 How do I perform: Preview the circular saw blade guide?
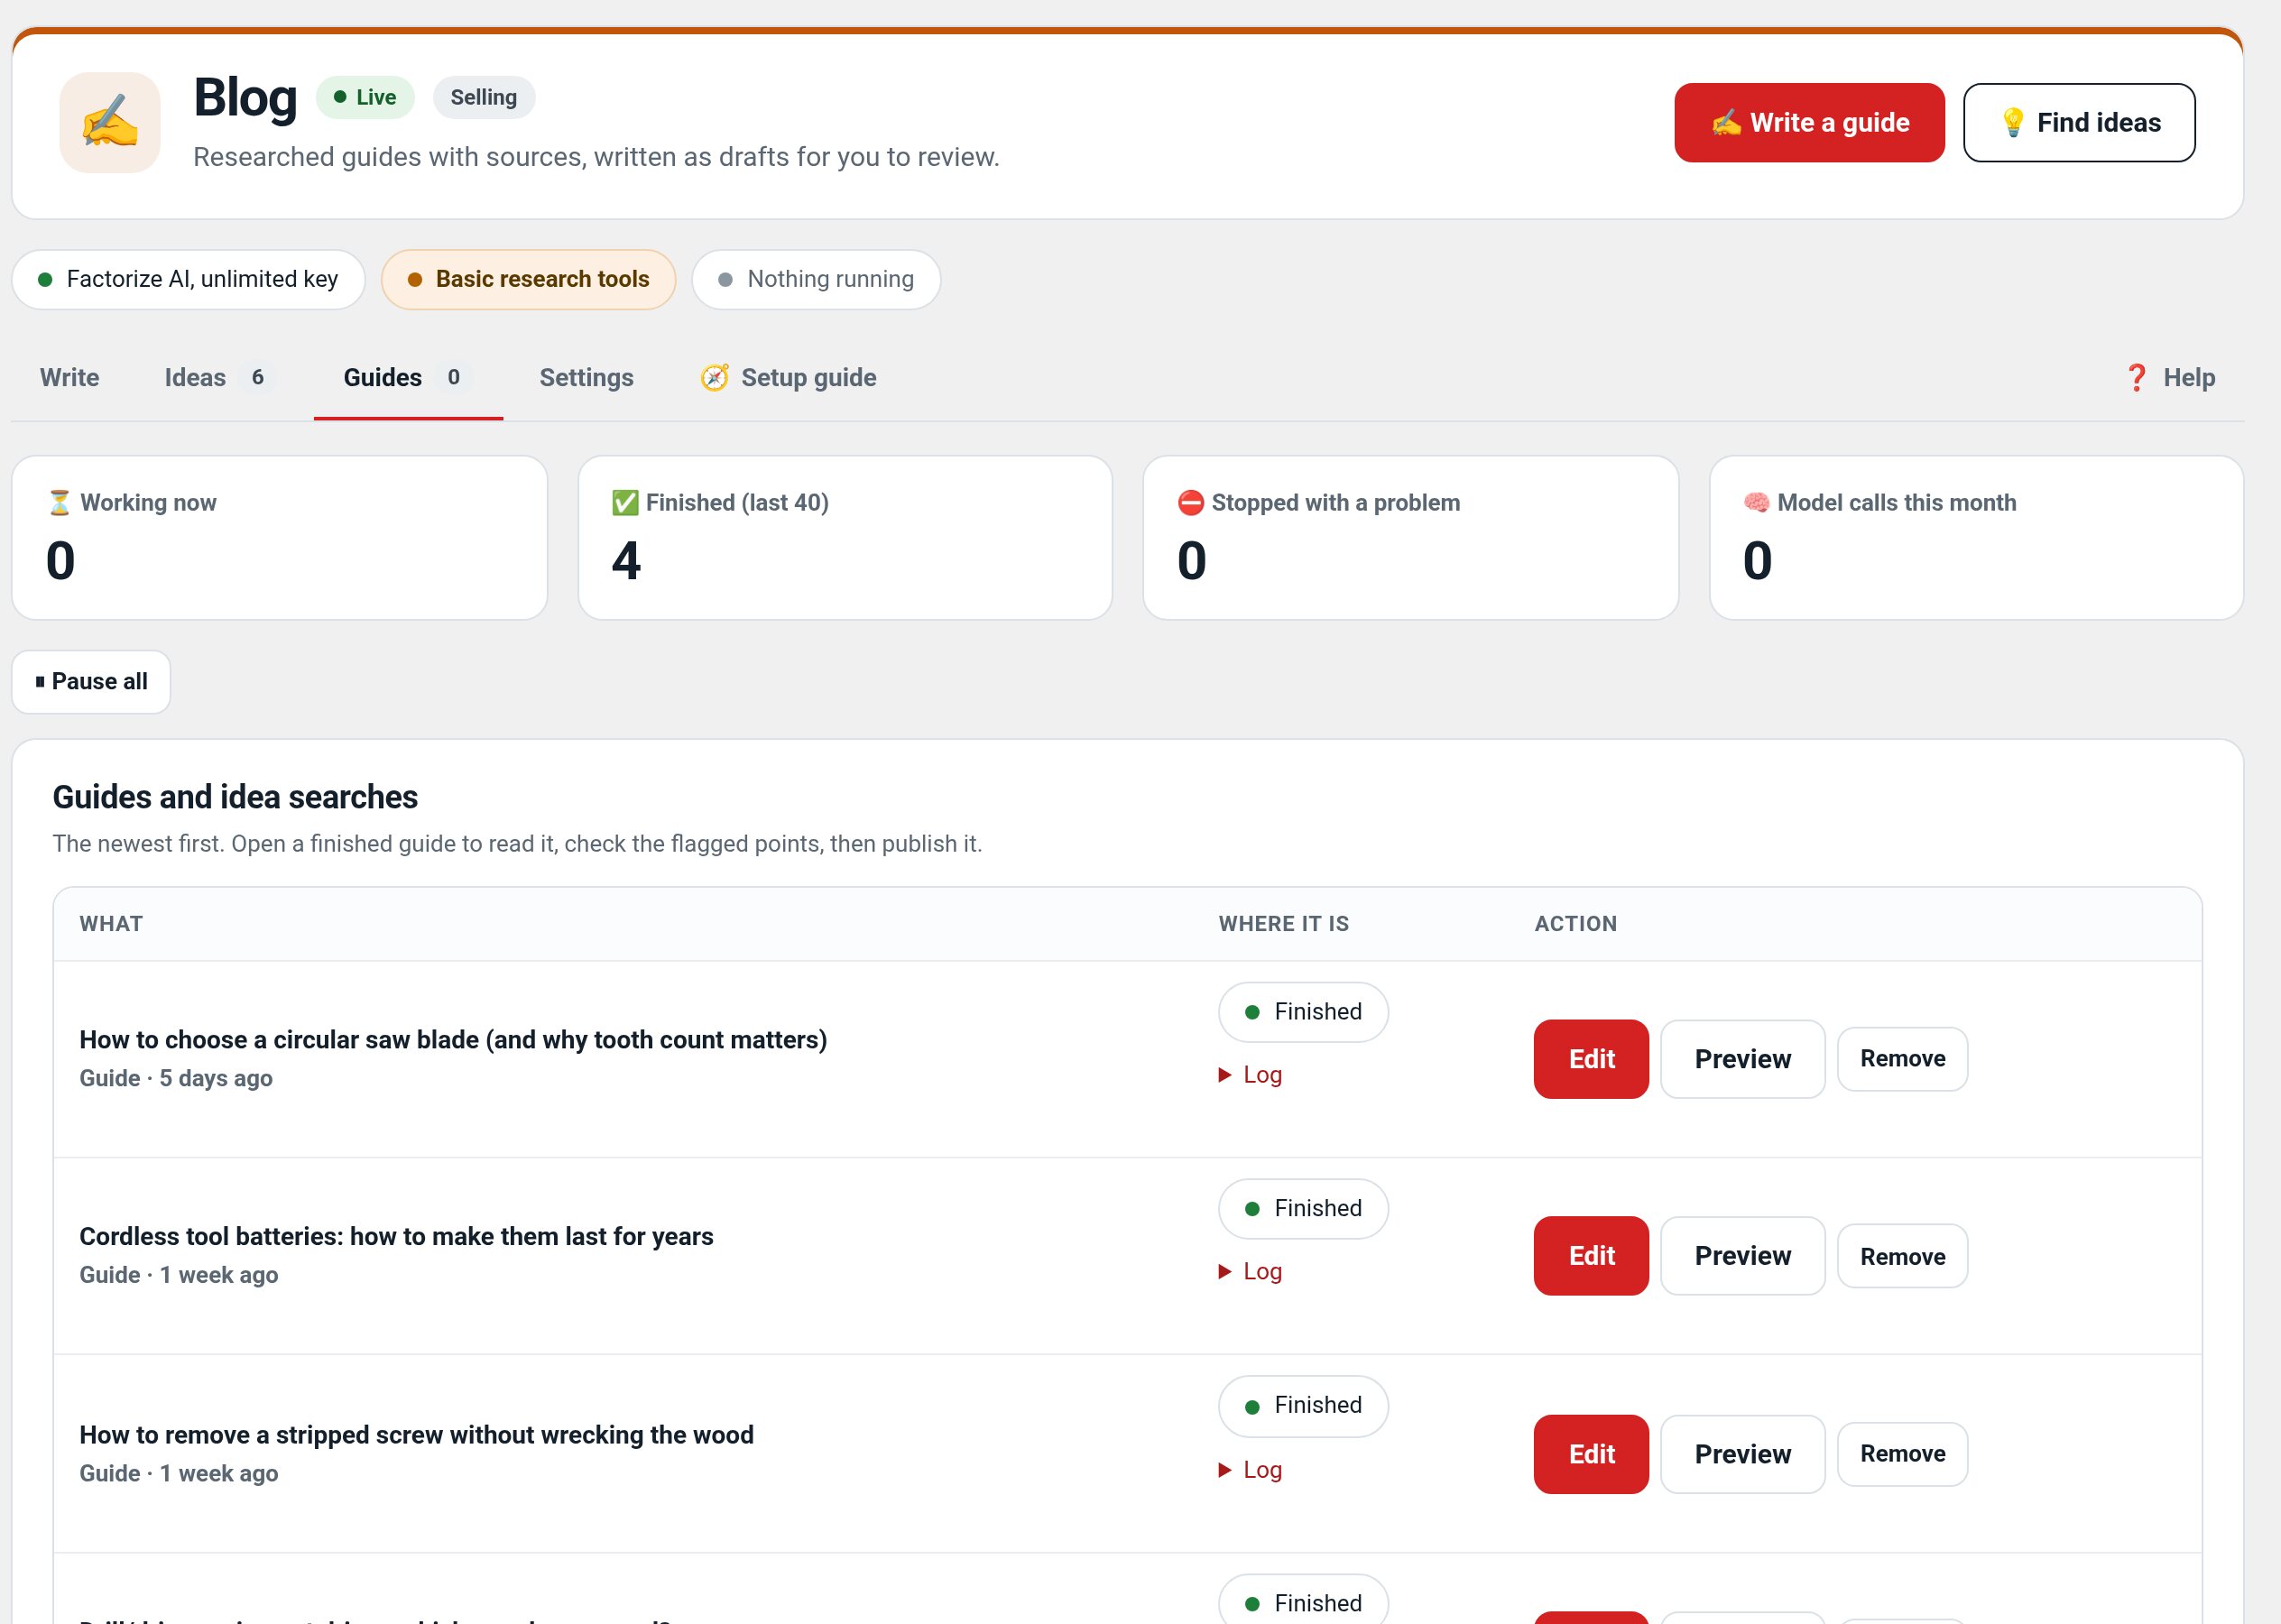pos(1742,1059)
